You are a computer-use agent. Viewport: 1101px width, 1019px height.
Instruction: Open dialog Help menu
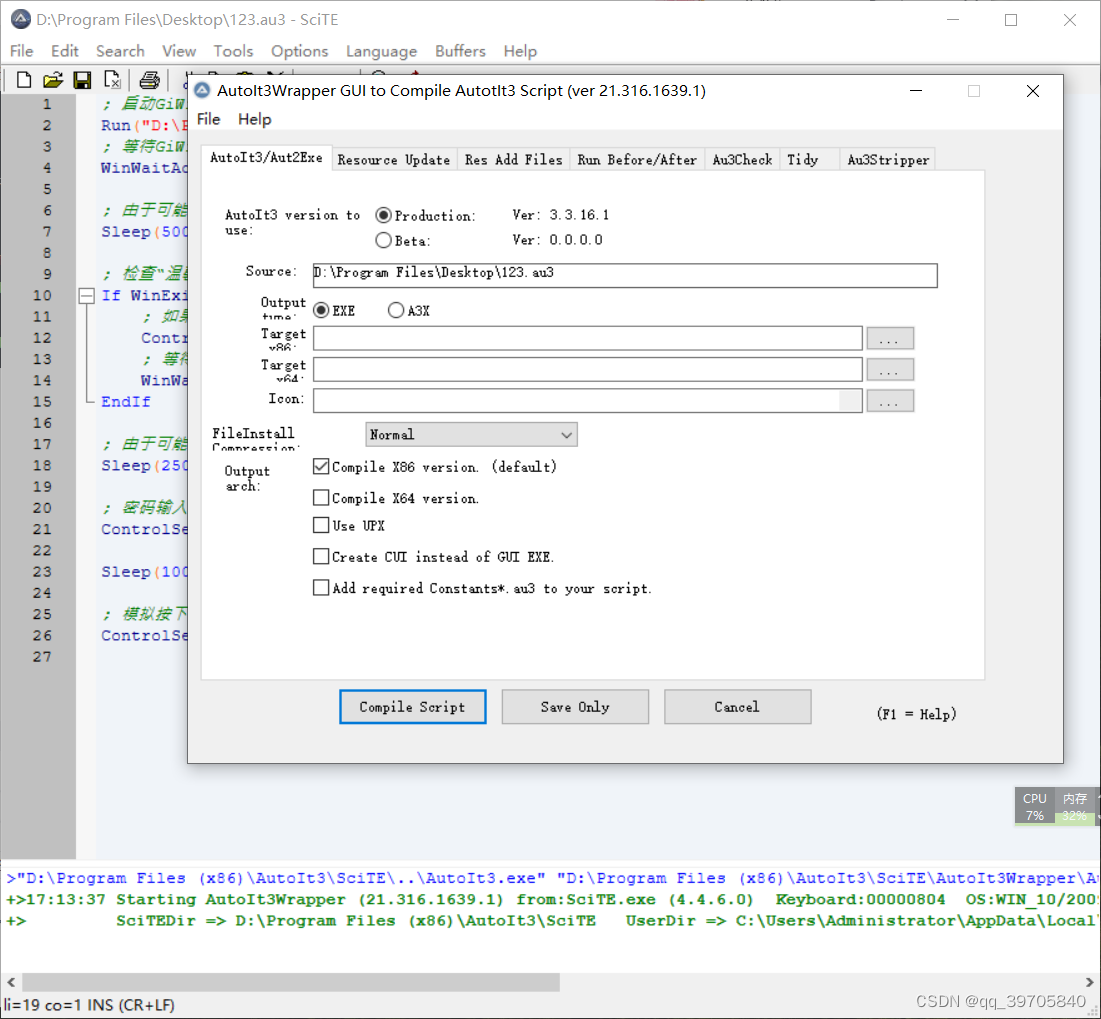point(254,119)
